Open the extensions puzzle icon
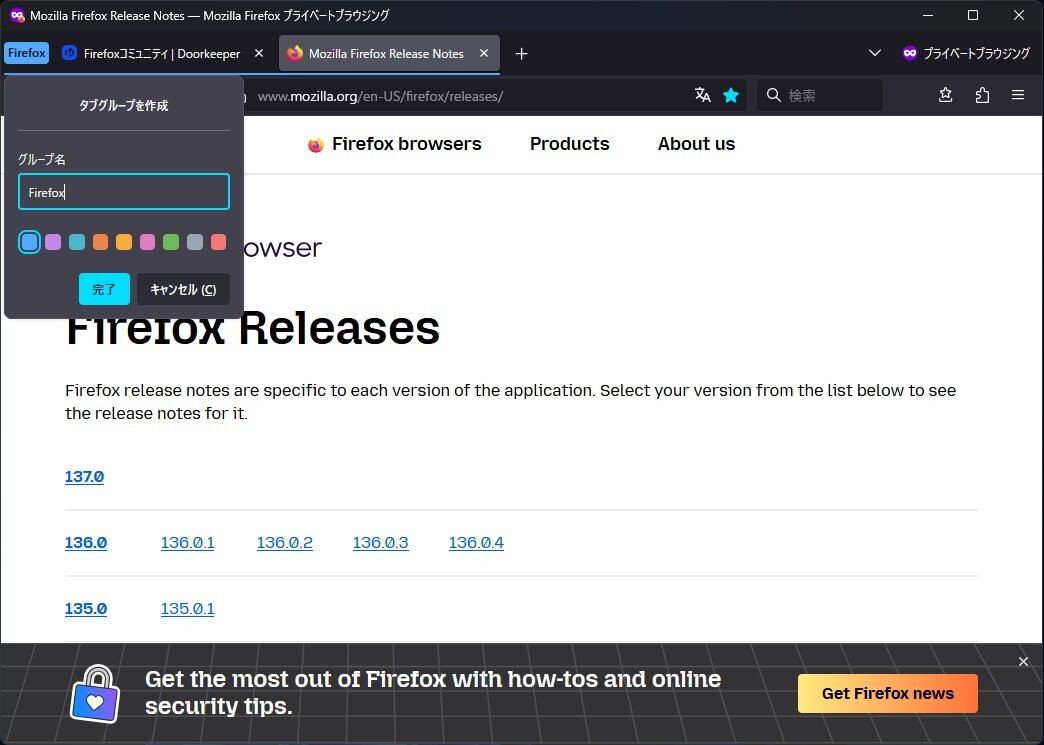Viewport: 1044px width, 745px height. coord(982,95)
